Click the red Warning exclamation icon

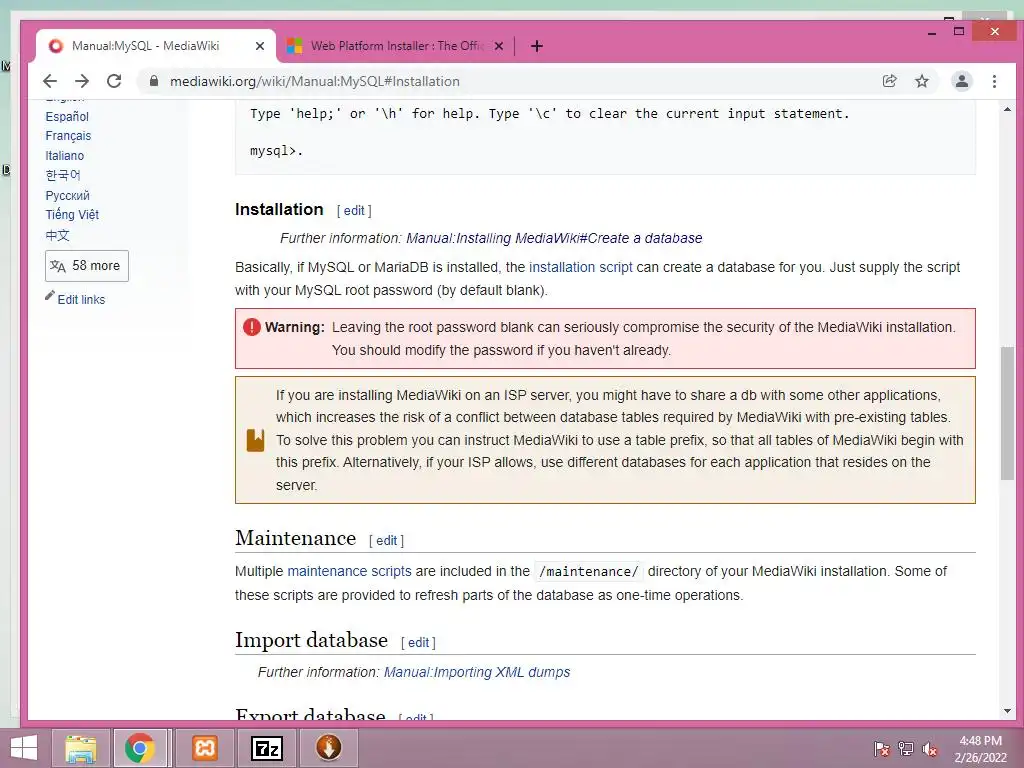click(x=251, y=327)
